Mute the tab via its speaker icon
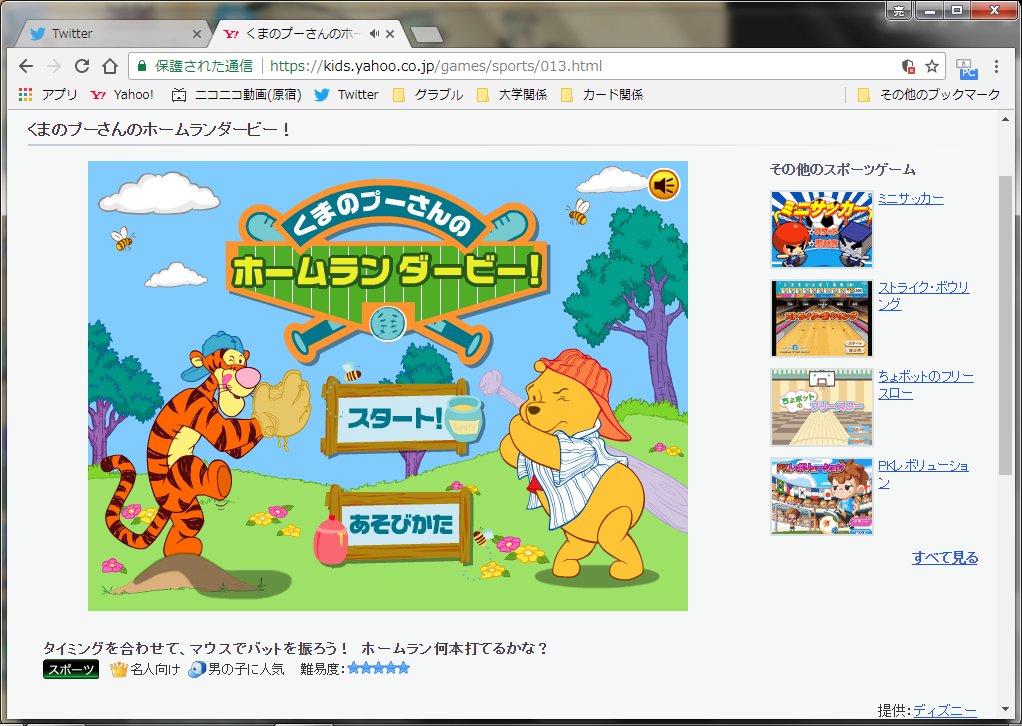This screenshot has width=1022, height=726. click(x=374, y=33)
